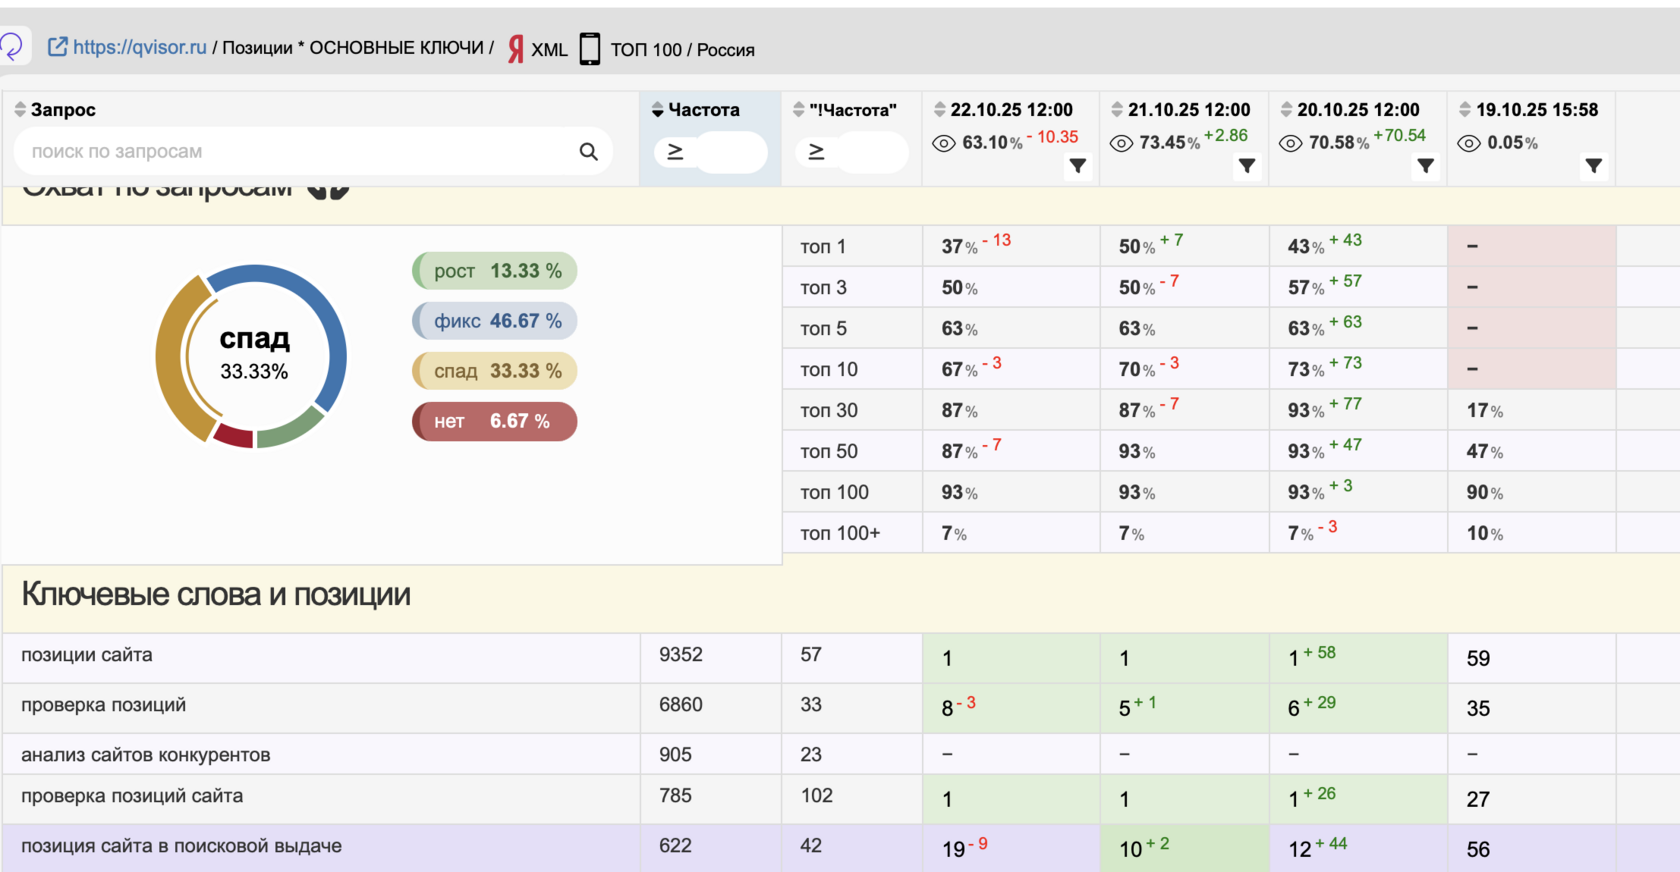Image resolution: width=1680 pixels, height=872 pixels.
Task: Open the filter funnel under 22.10.25
Action: pyautogui.click(x=1077, y=166)
